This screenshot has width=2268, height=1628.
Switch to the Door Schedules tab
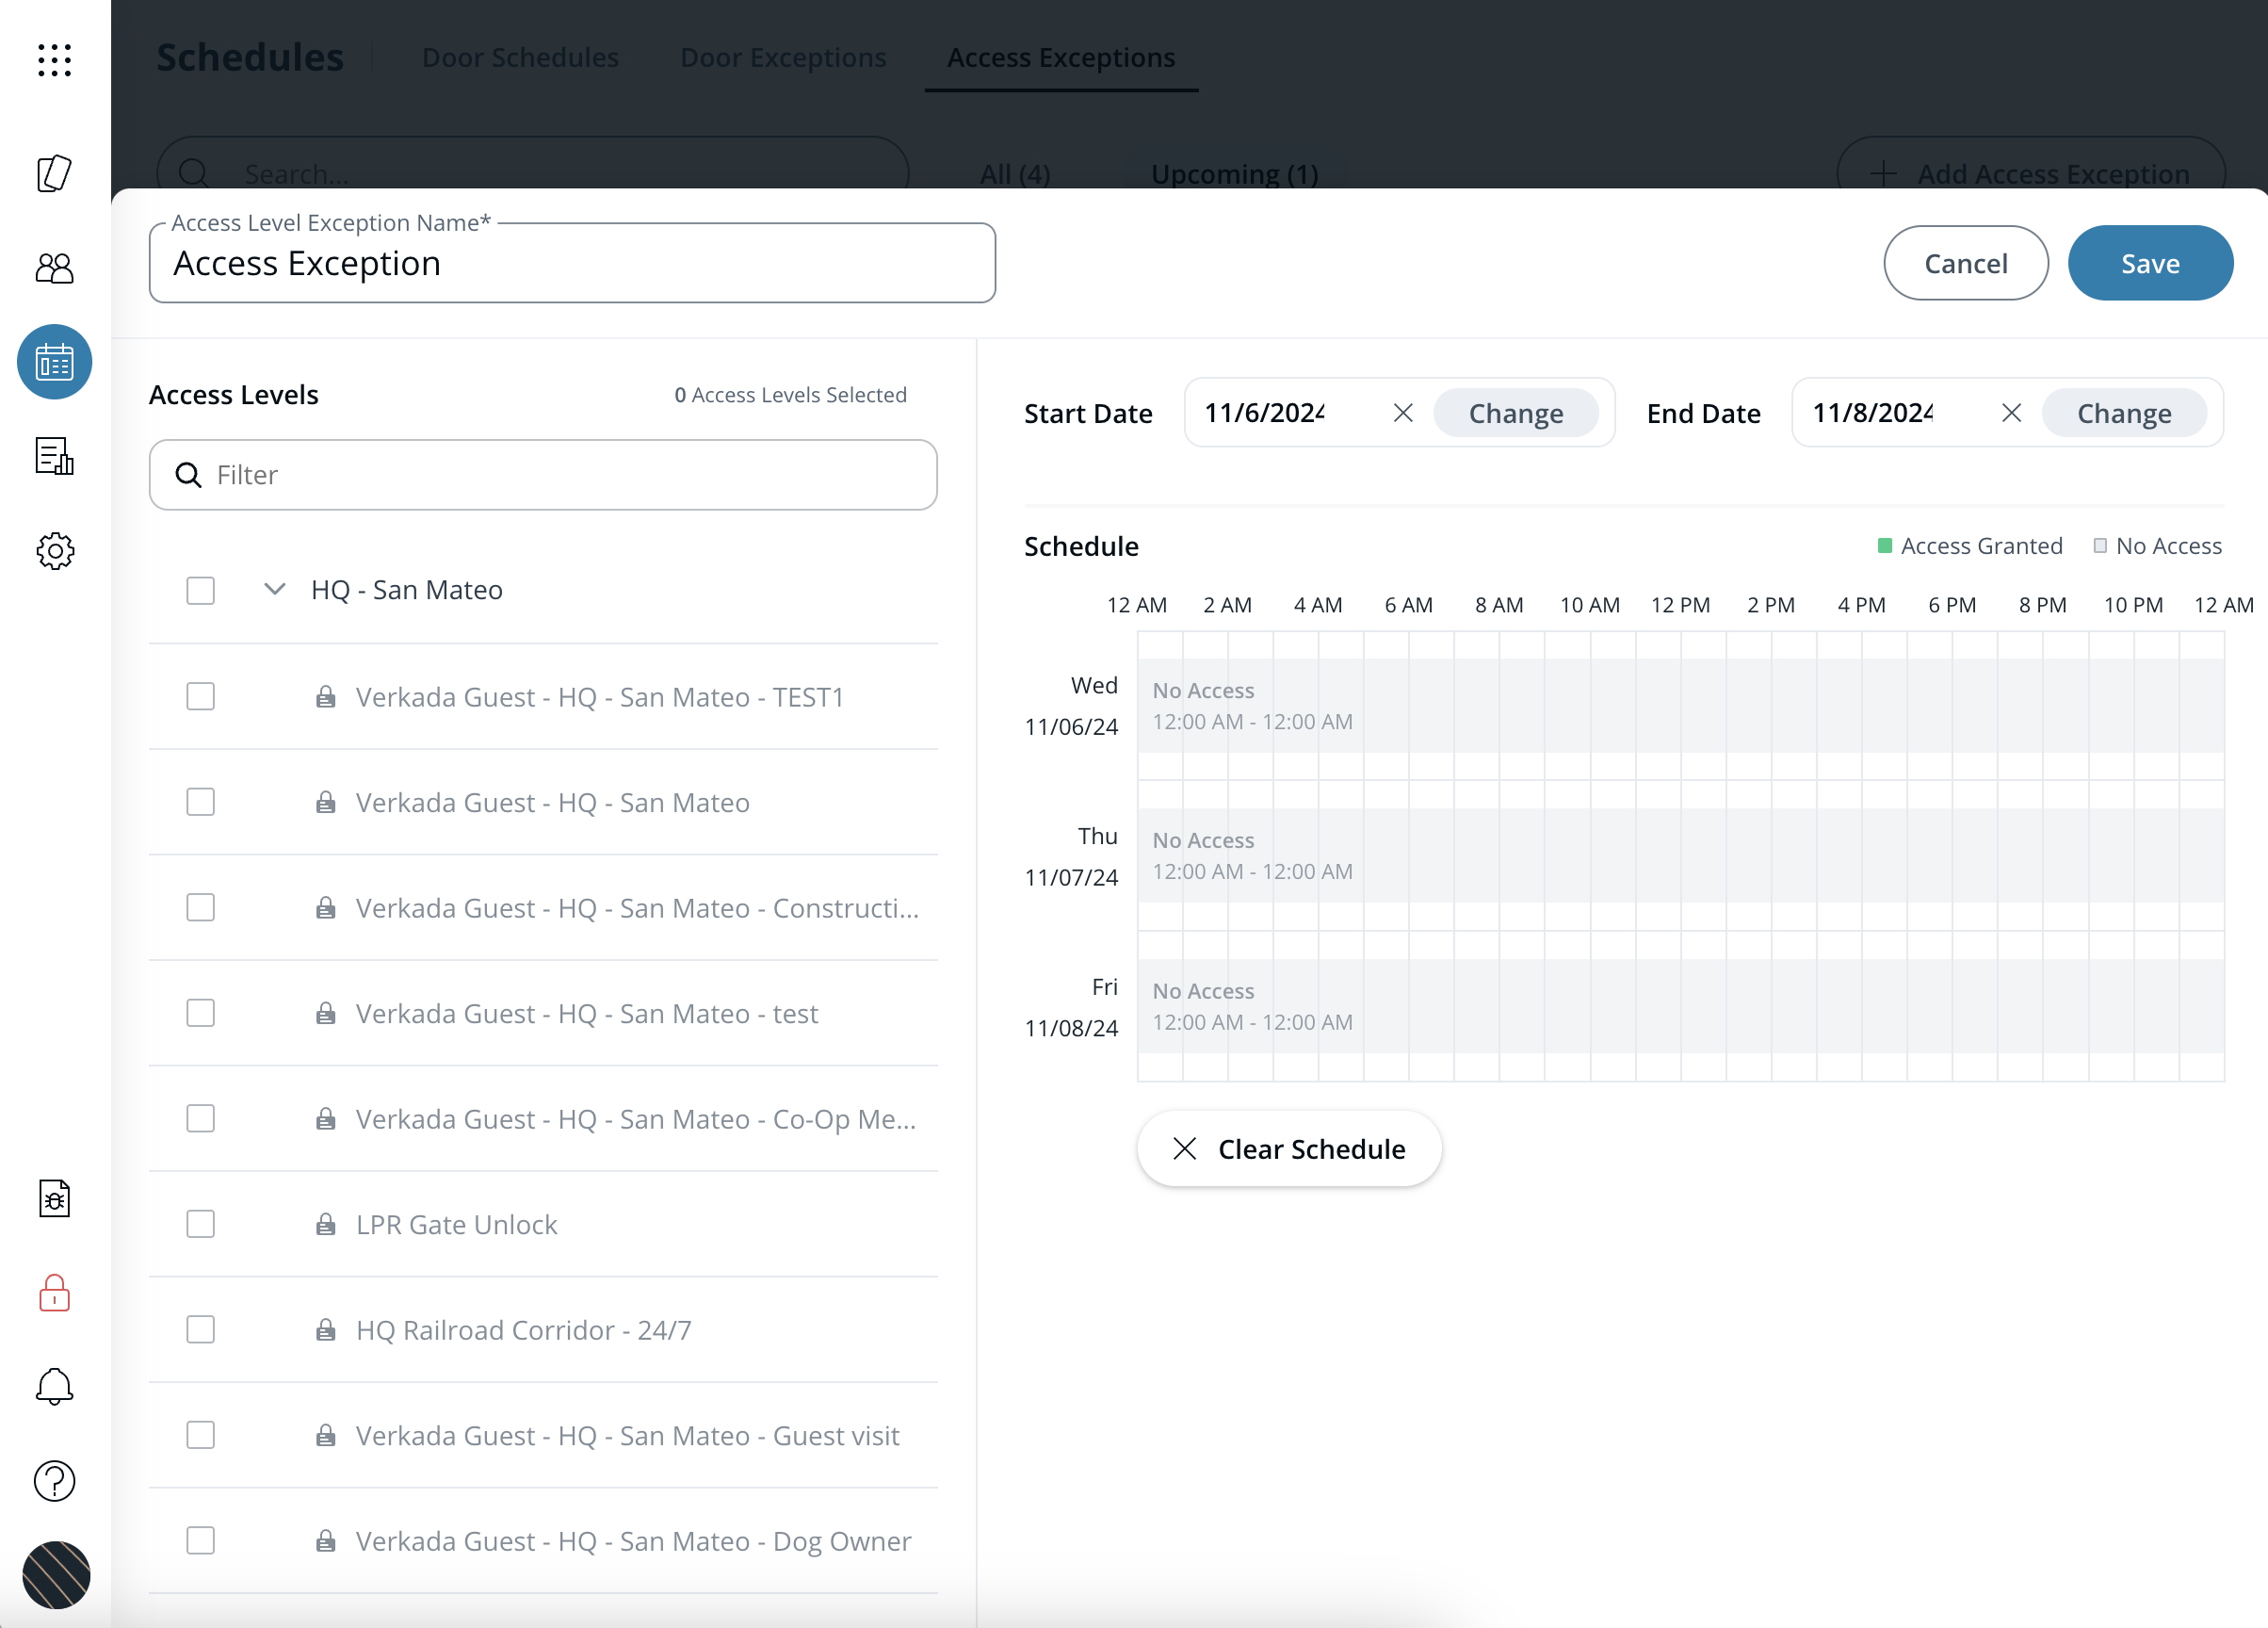point(520,58)
